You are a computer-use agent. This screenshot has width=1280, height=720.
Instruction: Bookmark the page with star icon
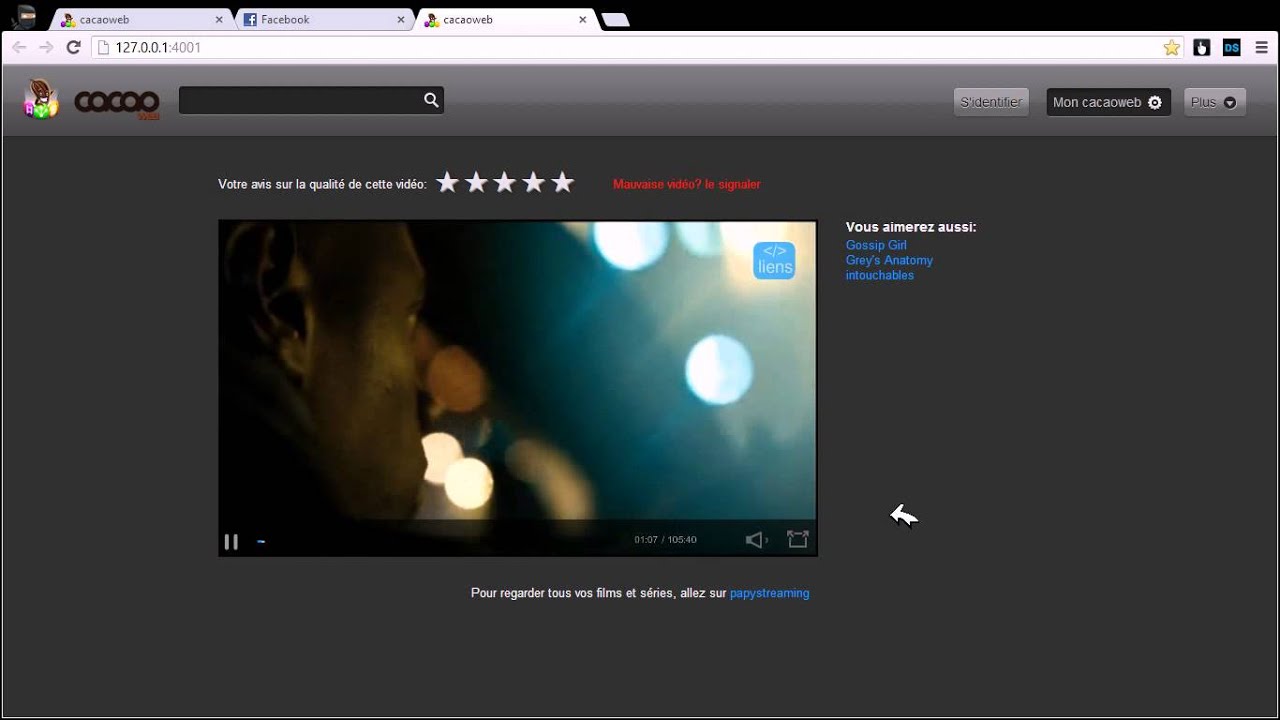click(x=1171, y=47)
